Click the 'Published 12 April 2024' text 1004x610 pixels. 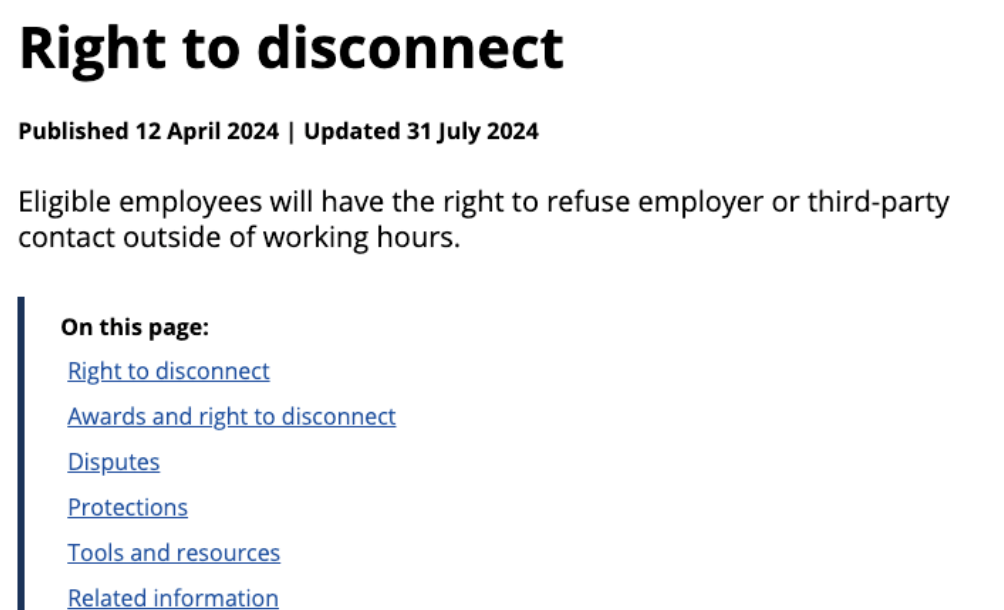[x=149, y=131]
